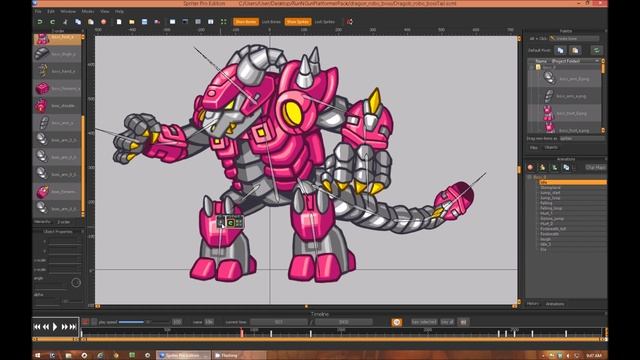Click the key all button
The width and height of the screenshot is (640, 360).
pyautogui.click(x=447, y=322)
